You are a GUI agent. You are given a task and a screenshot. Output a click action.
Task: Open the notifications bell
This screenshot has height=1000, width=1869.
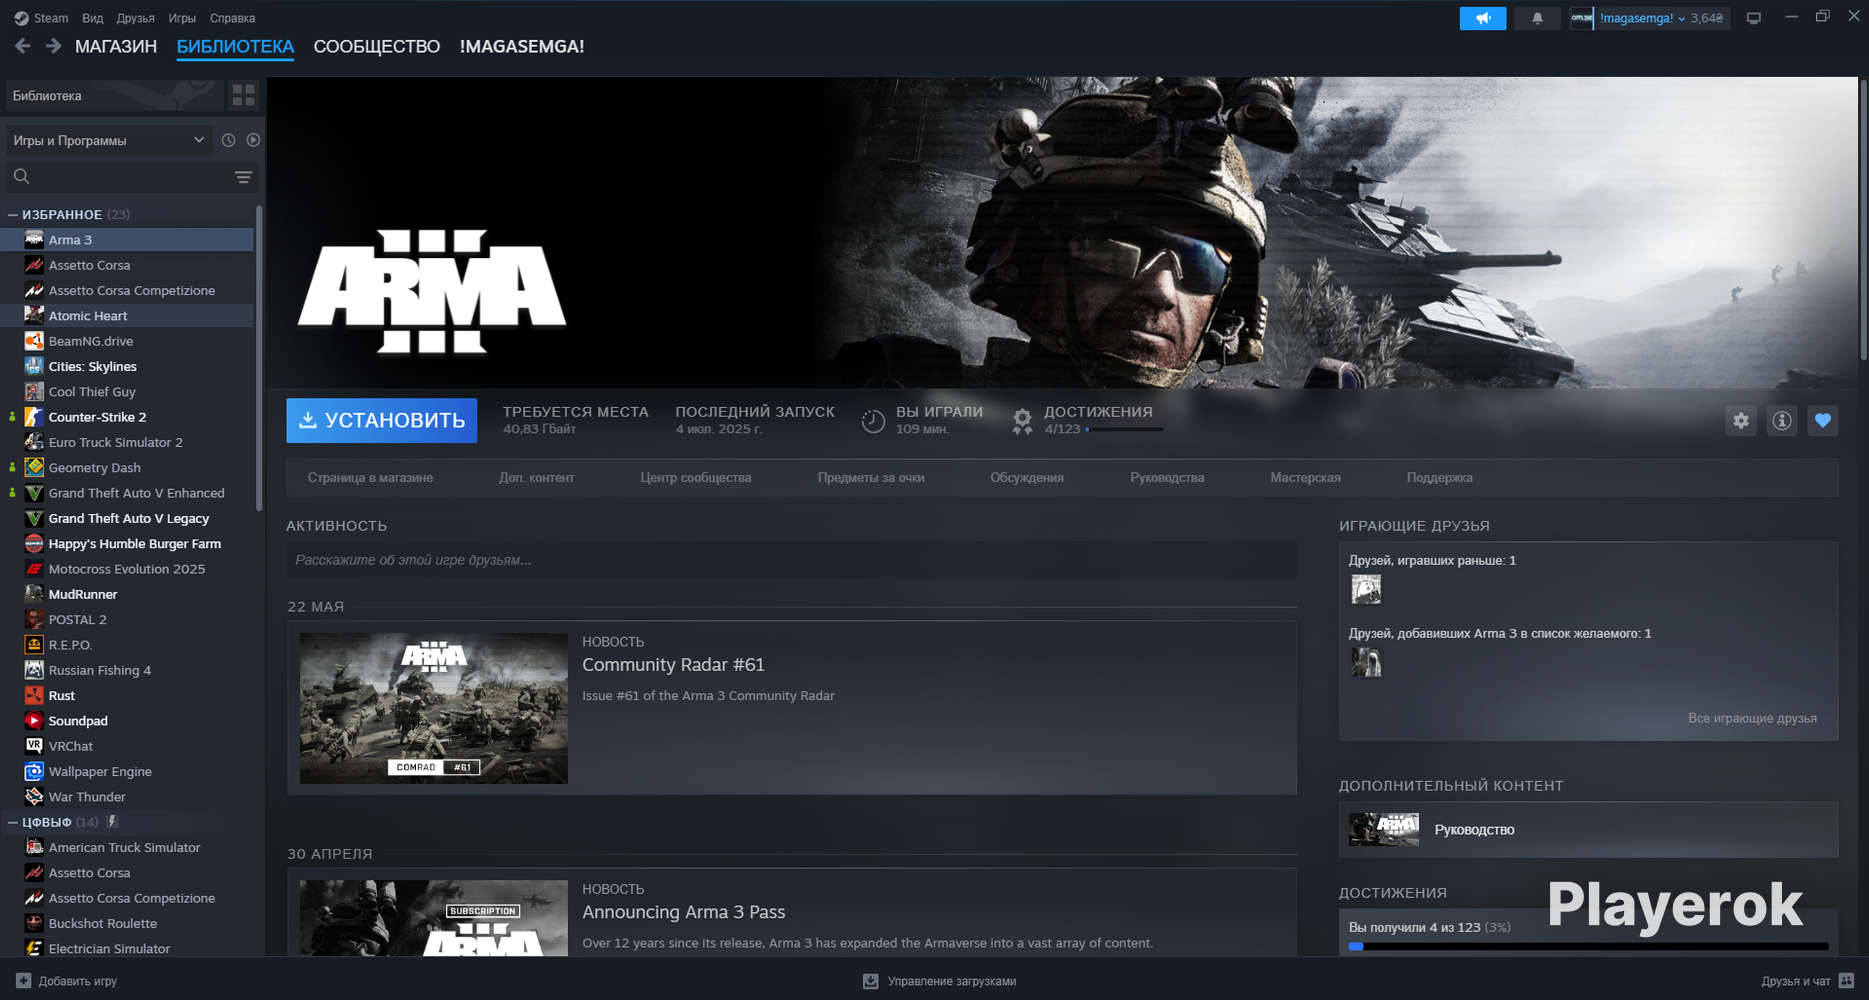click(x=1537, y=18)
